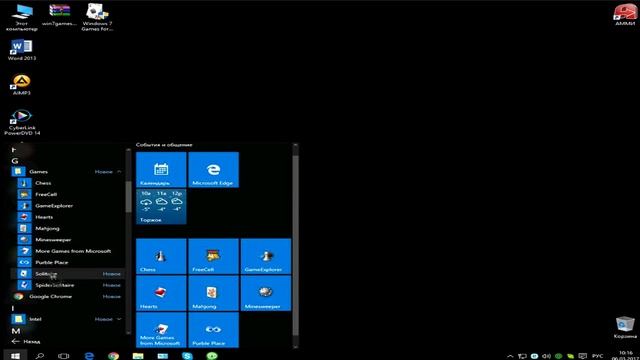Screen dimensions: 640x360
Task: Open Skype from the taskbar
Action: [187, 356]
